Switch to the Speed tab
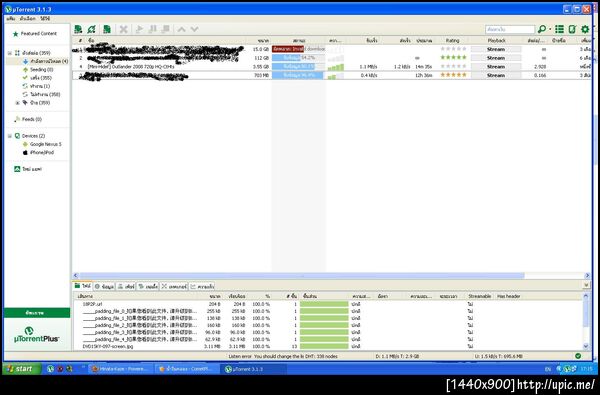The image size is (600, 395). coord(202,286)
